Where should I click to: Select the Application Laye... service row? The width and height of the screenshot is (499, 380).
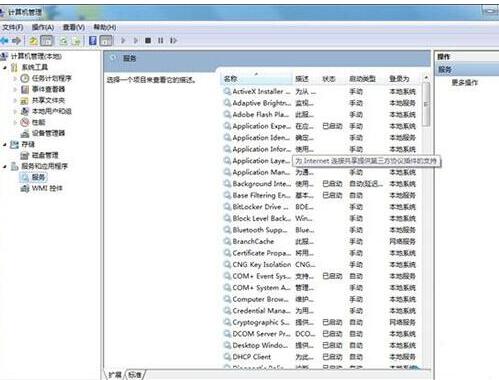[x=257, y=161]
